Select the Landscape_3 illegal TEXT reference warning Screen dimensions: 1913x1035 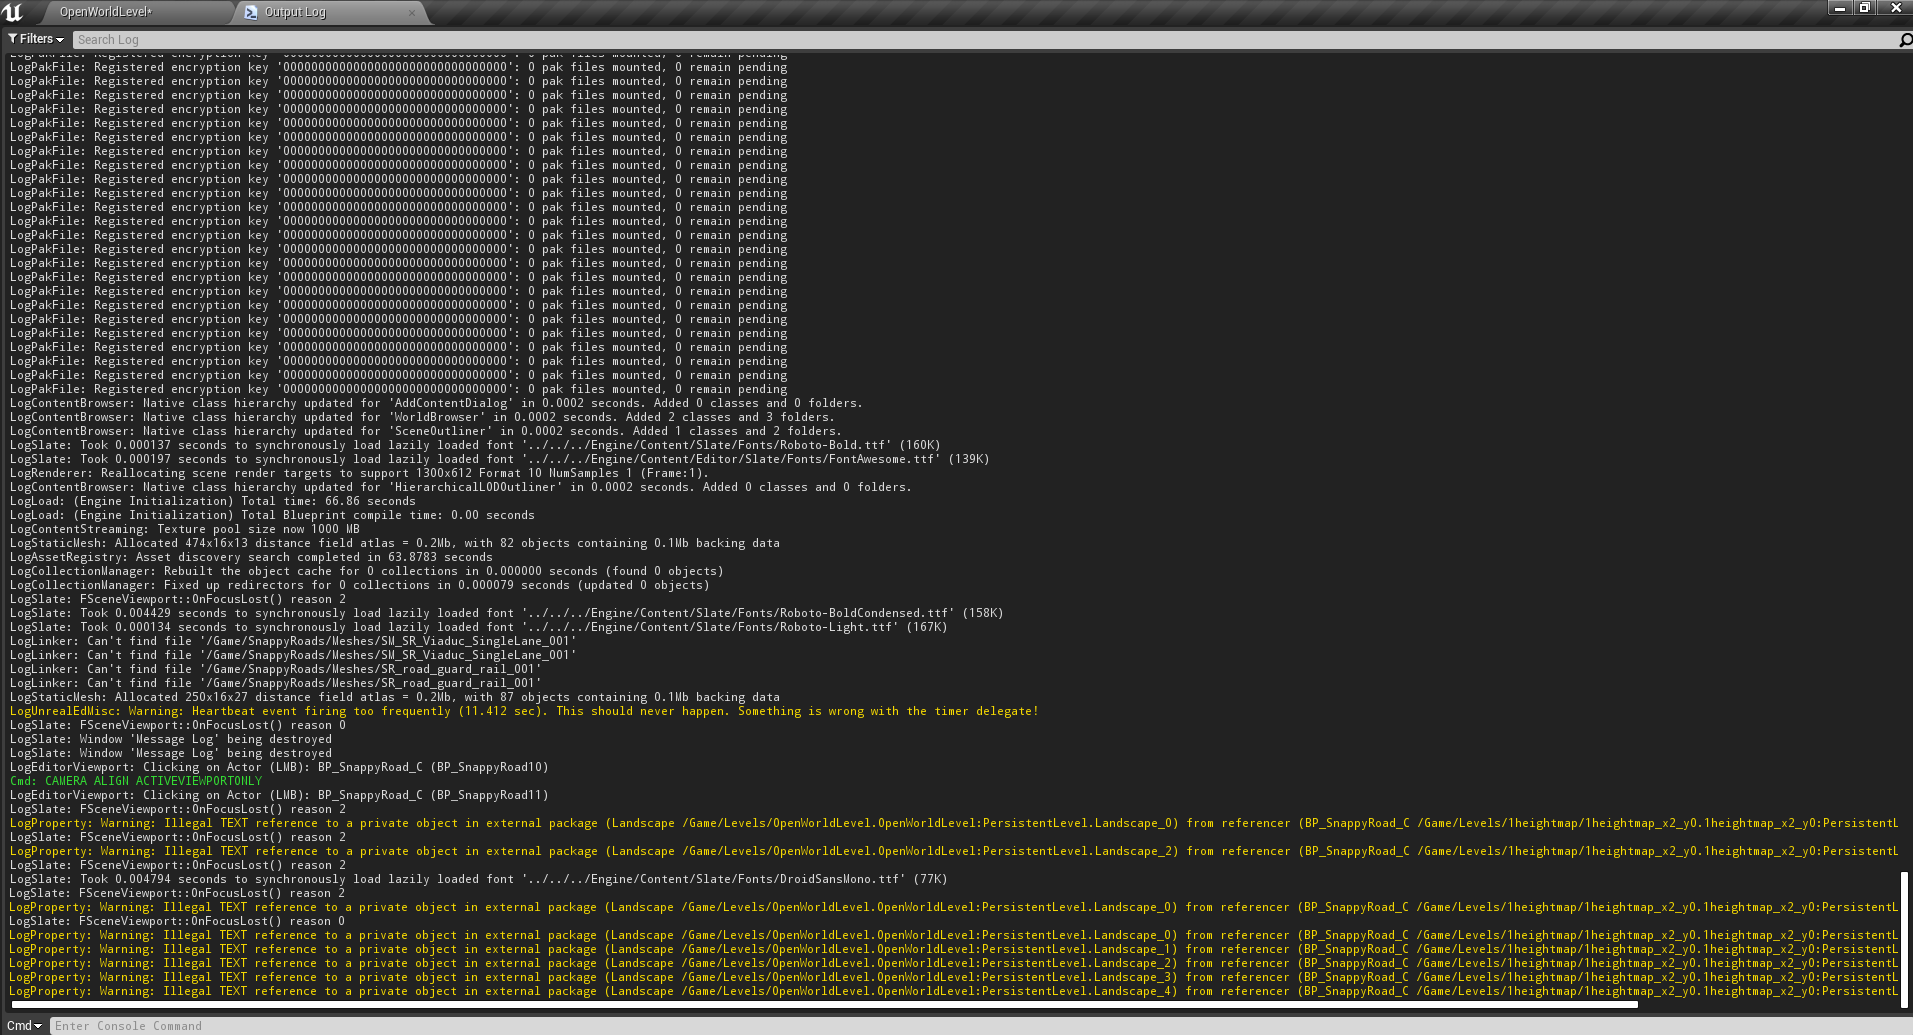pyautogui.click(x=953, y=977)
